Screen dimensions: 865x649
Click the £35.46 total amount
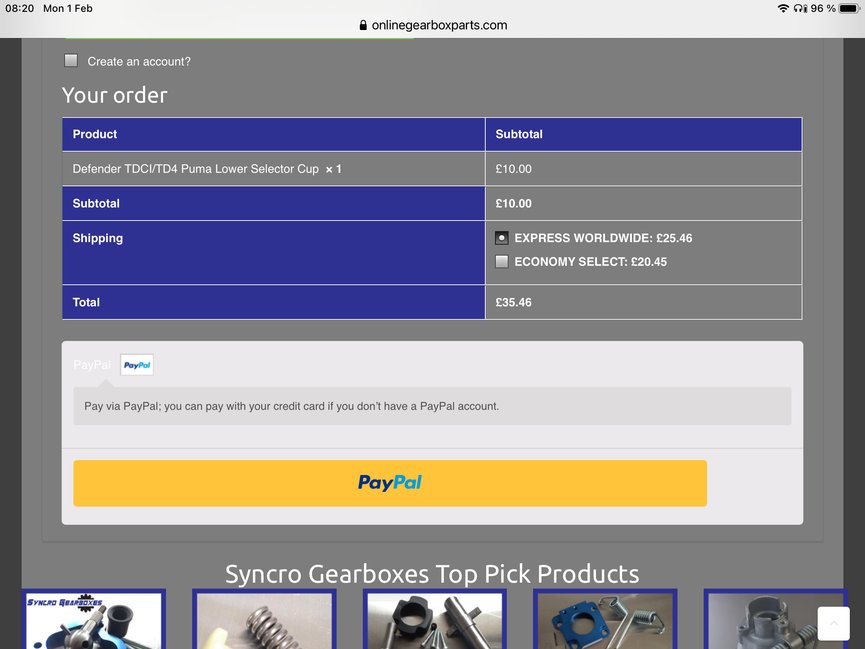[514, 302]
